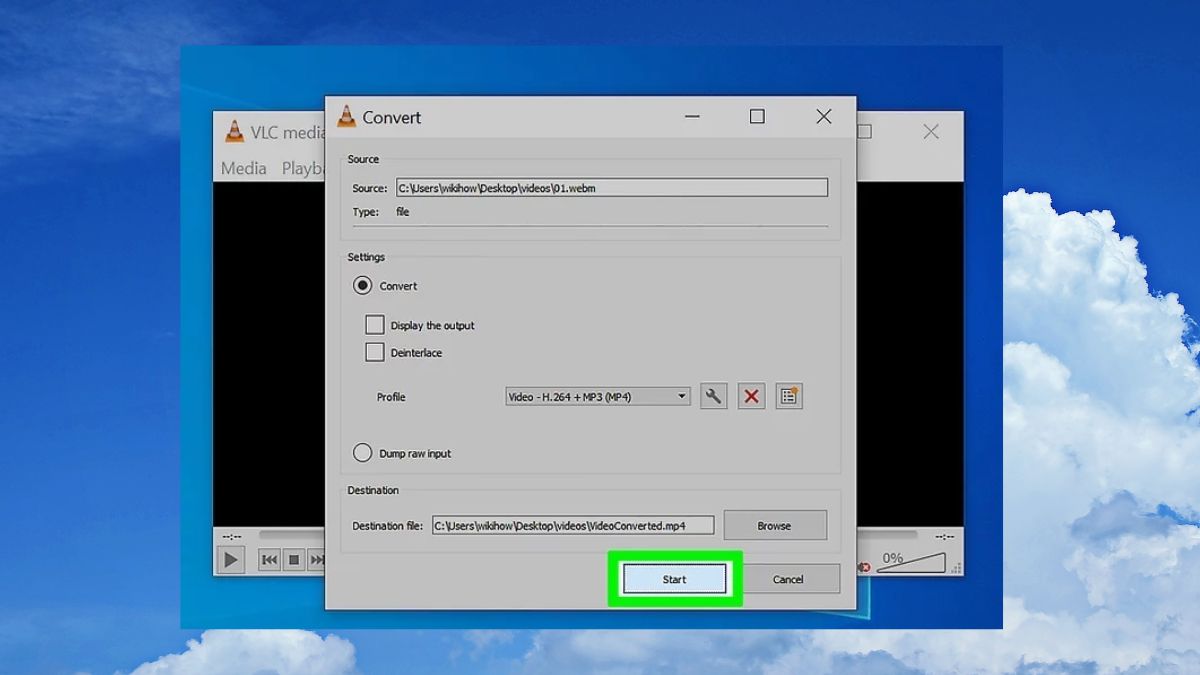Adjust the VLC volume slider at 0%
The image size is (1200, 675).
[x=912, y=562]
